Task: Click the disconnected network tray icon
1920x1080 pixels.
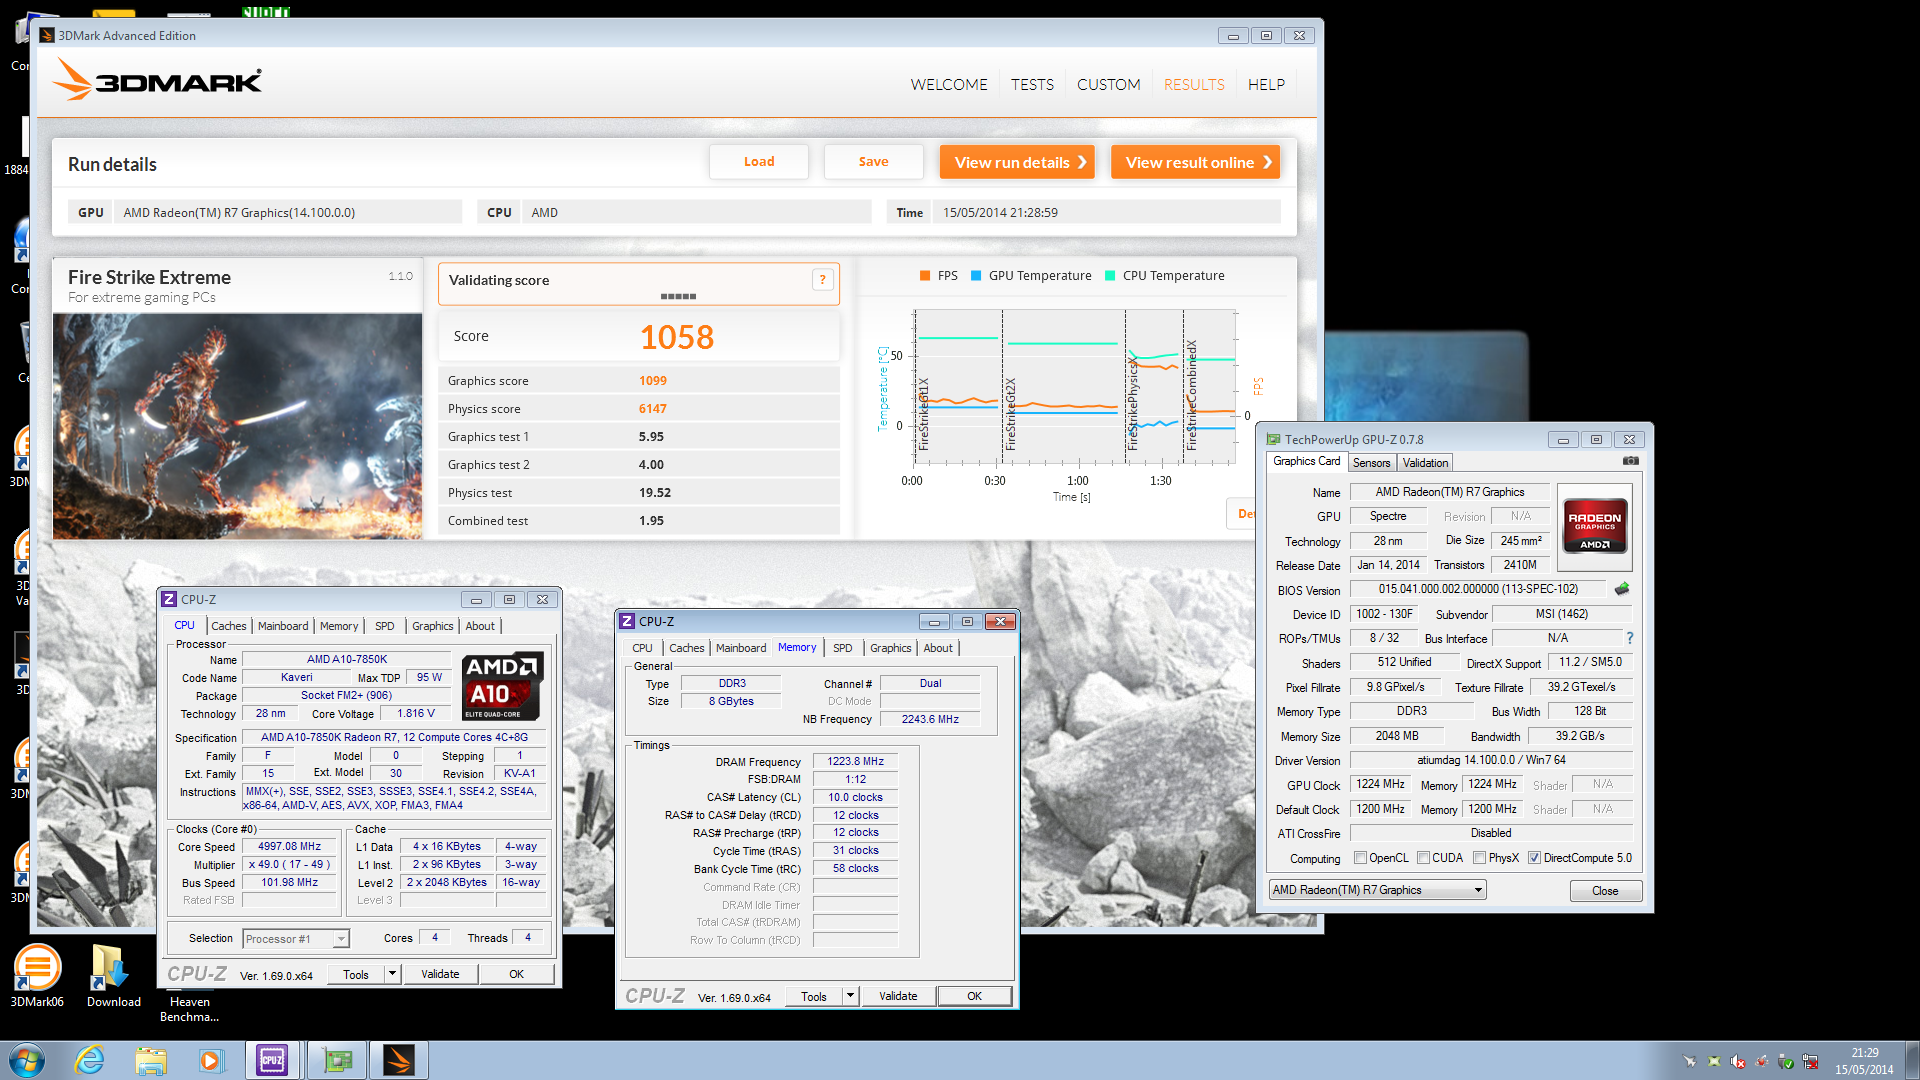Action: tap(1810, 1061)
